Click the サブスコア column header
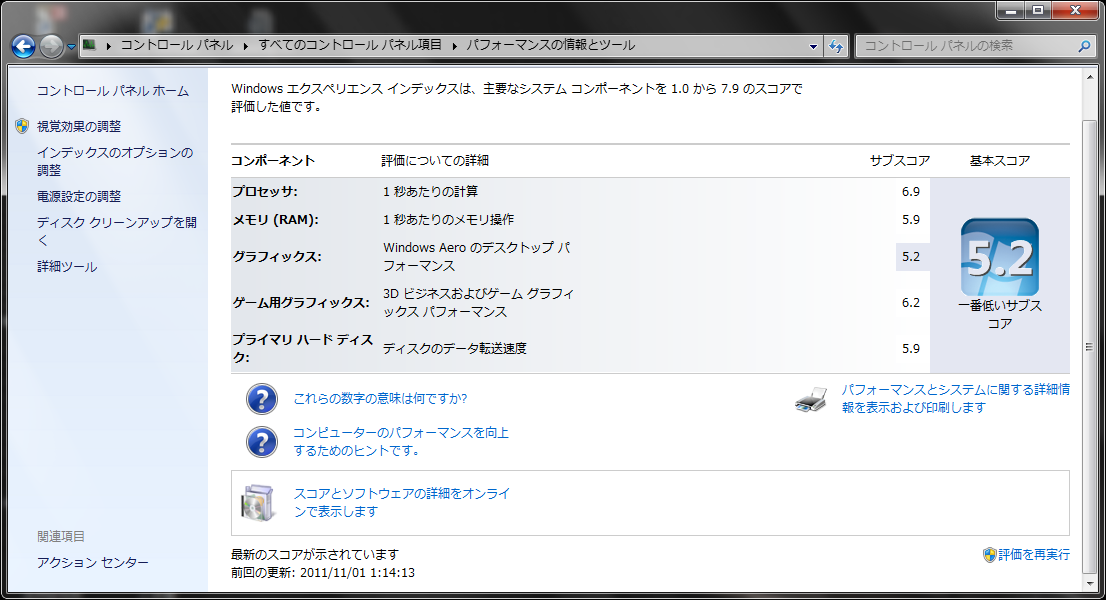Viewport: 1106px width, 600px height. pos(899,161)
